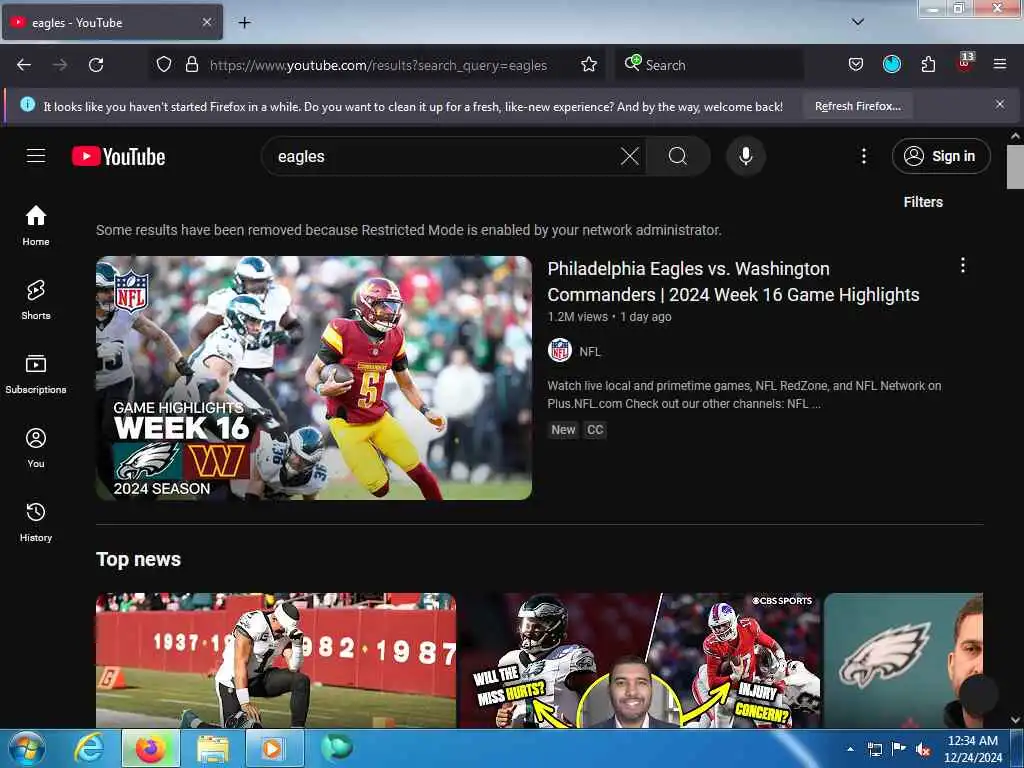1024x768 pixels.
Task: Expand the list all tabs chevron
Action: [x=858, y=22]
